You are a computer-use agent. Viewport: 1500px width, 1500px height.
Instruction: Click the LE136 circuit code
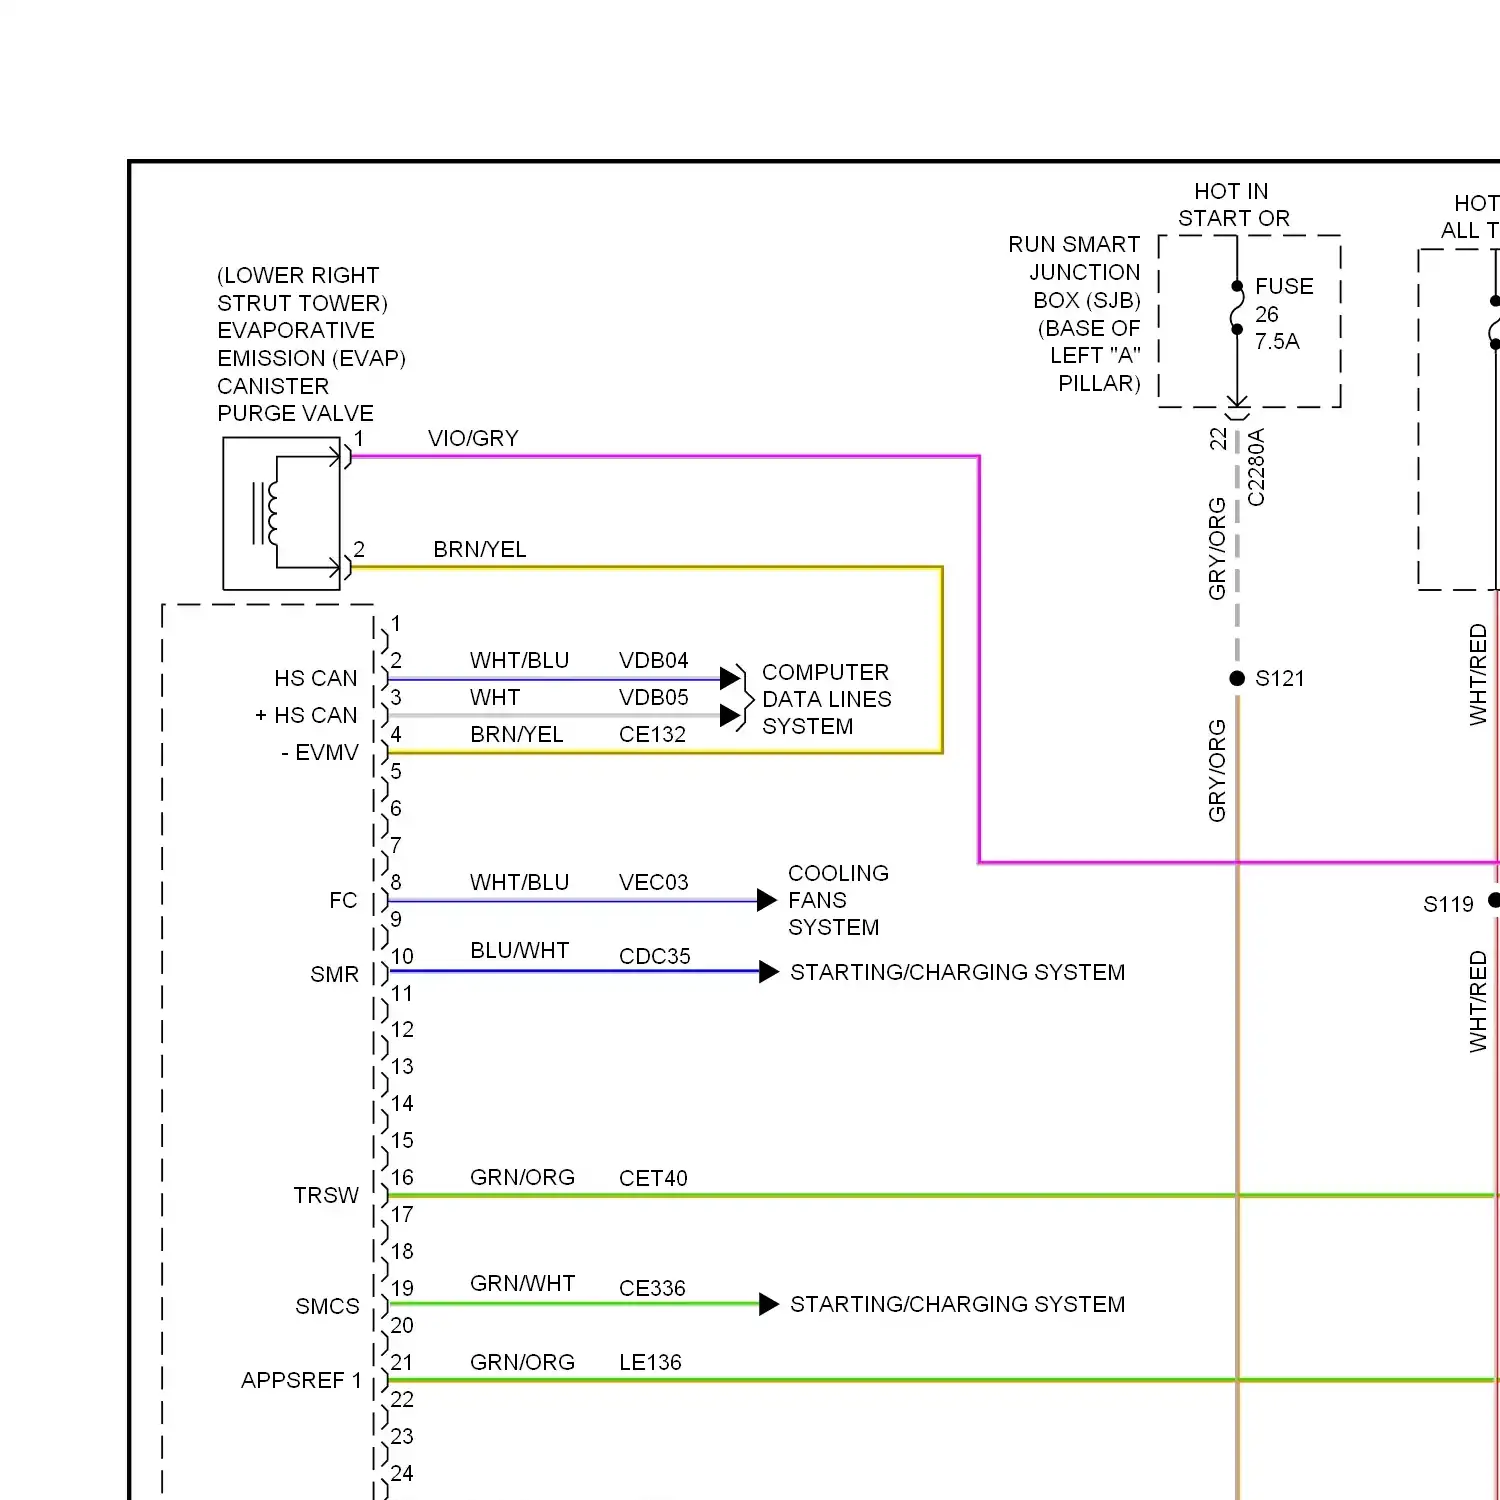650,1362
